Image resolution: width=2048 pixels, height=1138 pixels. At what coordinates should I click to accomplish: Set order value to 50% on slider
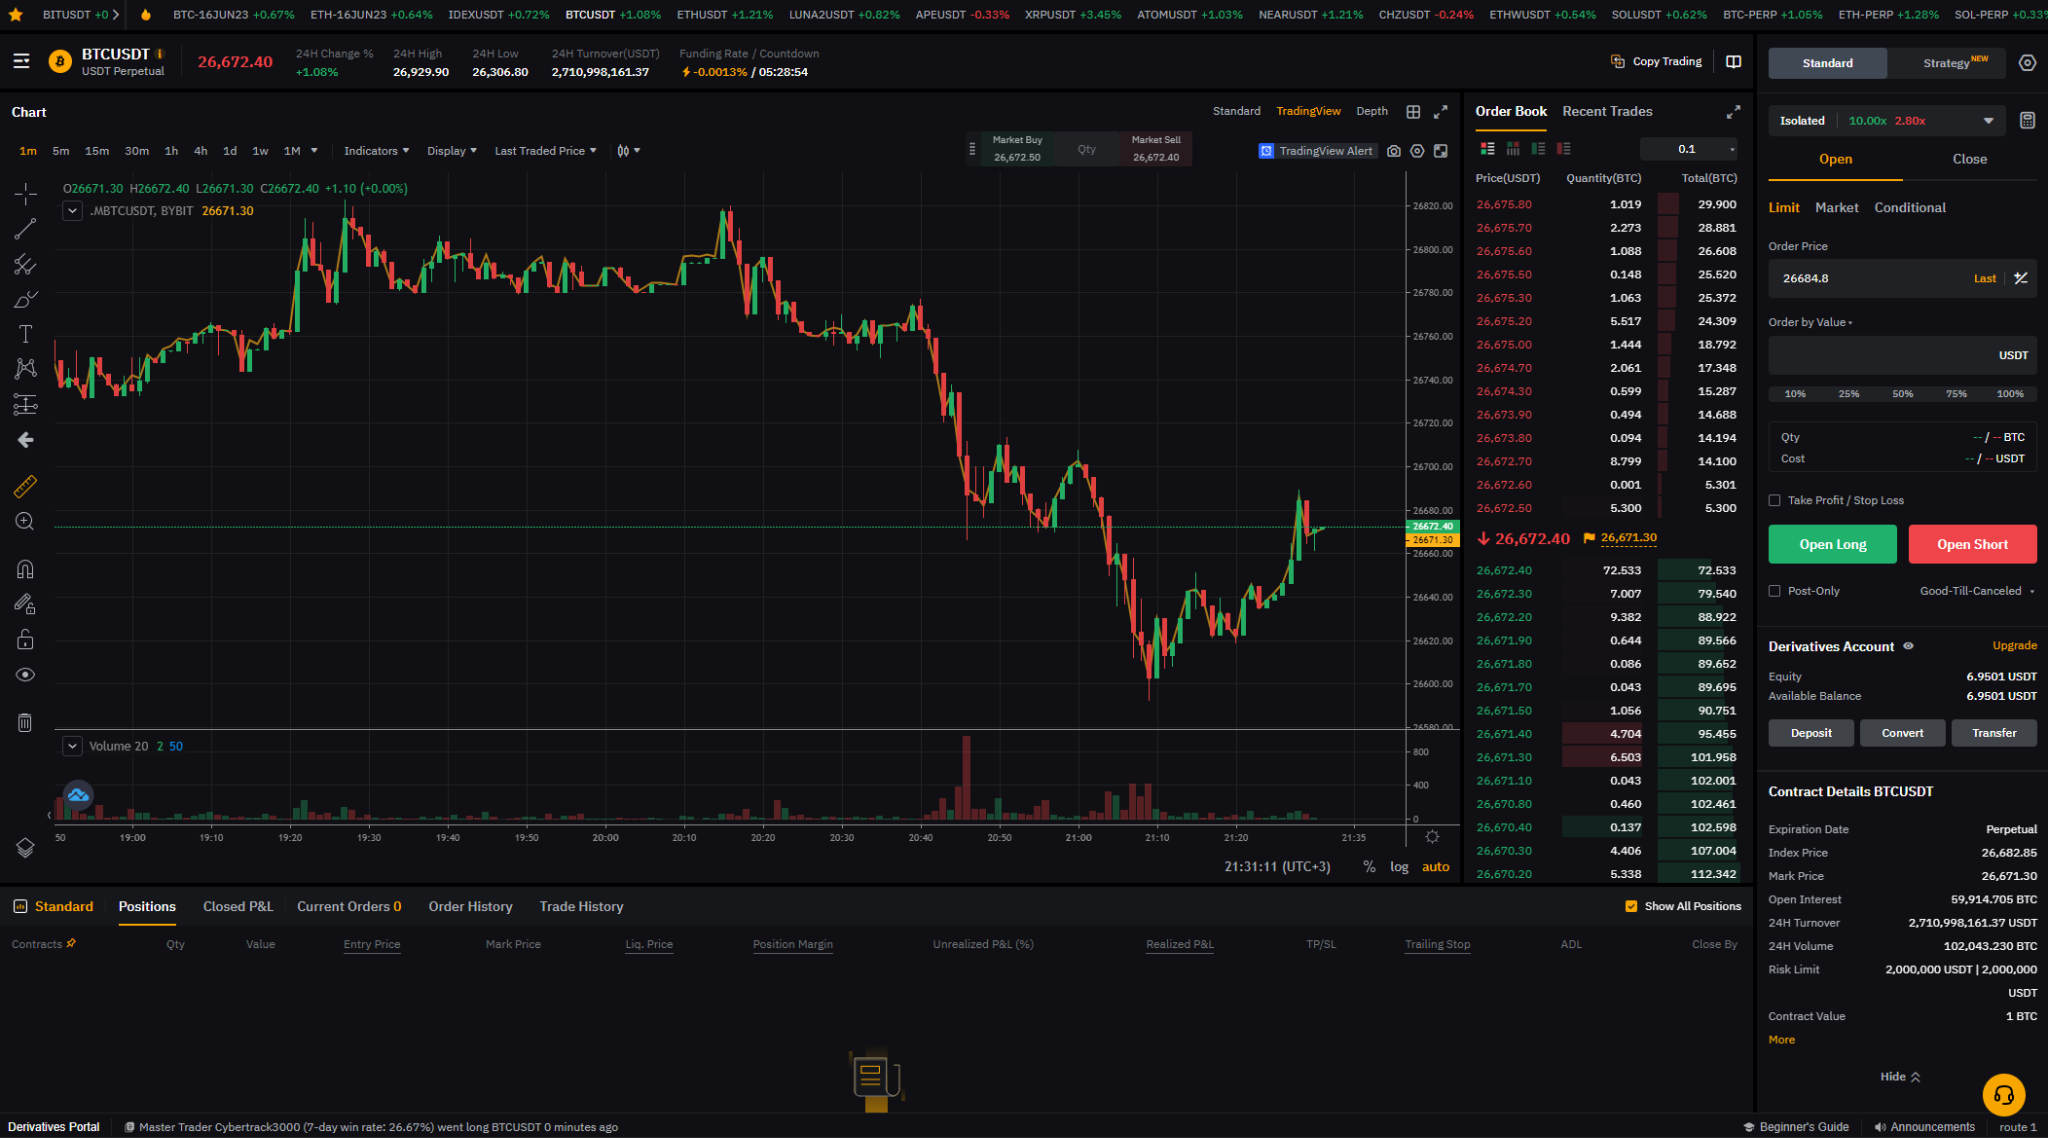pyautogui.click(x=1902, y=394)
